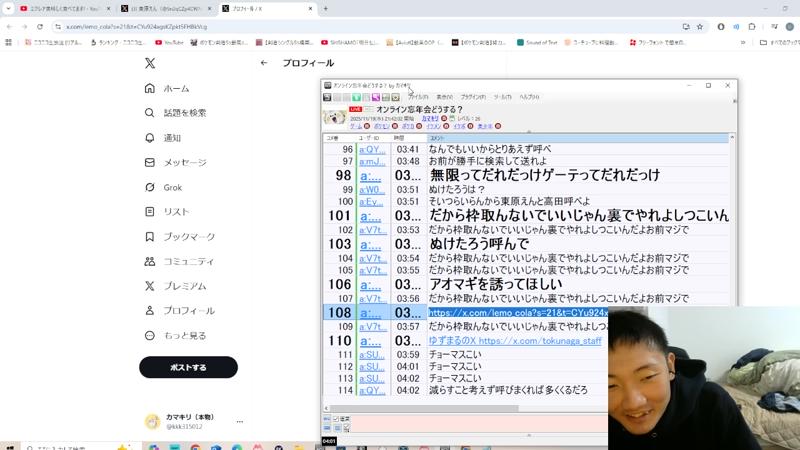Go to ホーム in the X sidebar
The height and width of the screenshot is (450, 800).
167,88
